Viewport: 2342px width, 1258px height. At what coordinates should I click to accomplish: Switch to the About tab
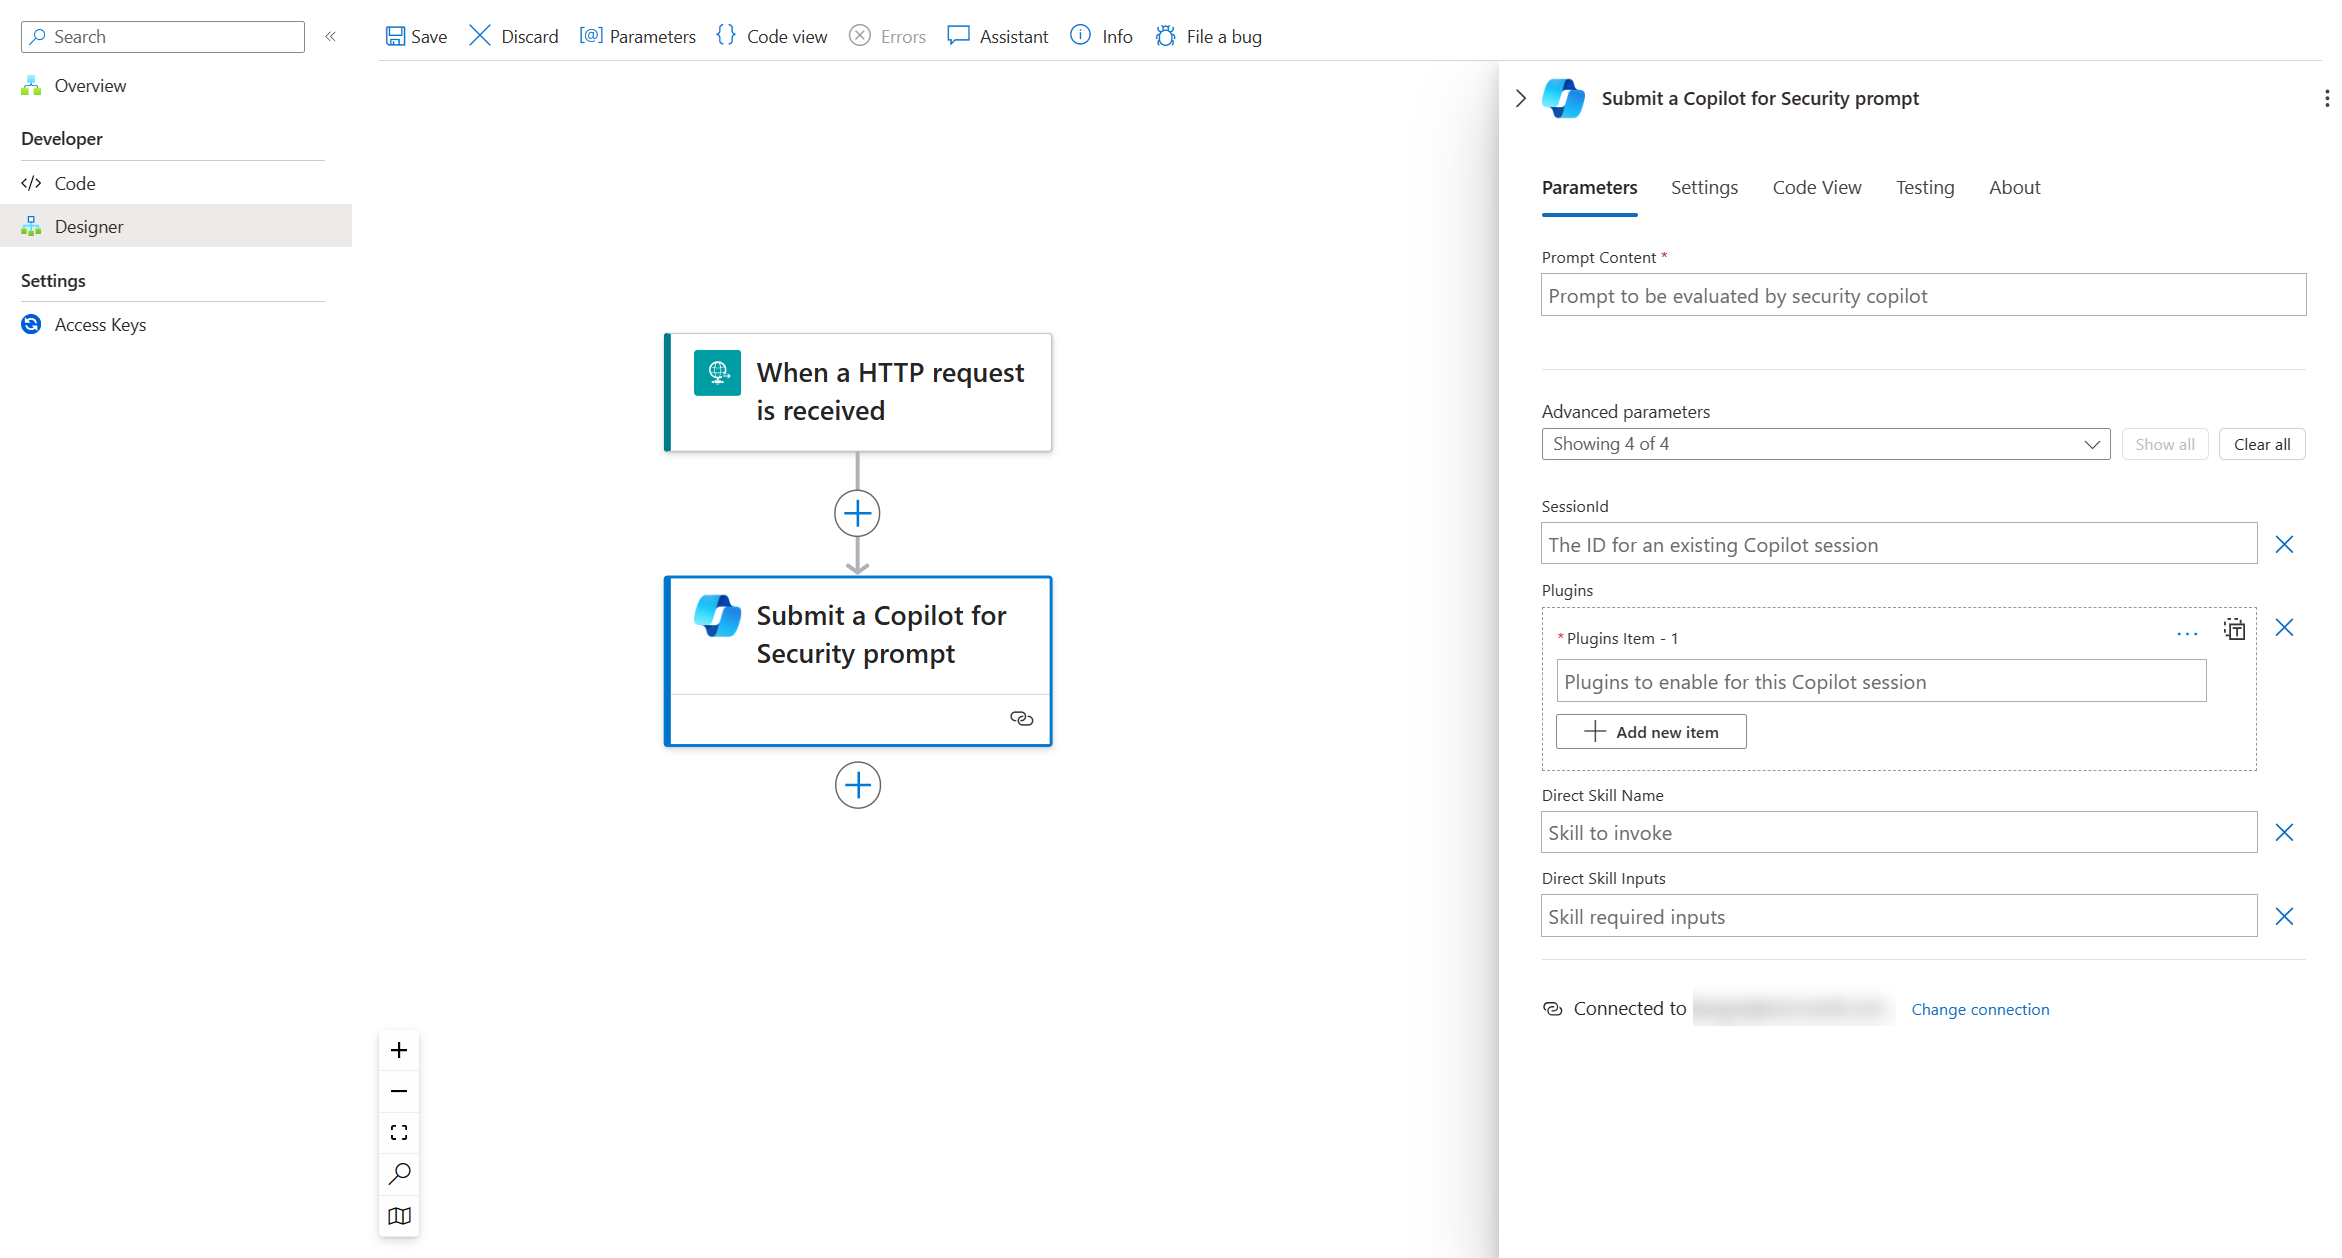[x=2014, y=188]
